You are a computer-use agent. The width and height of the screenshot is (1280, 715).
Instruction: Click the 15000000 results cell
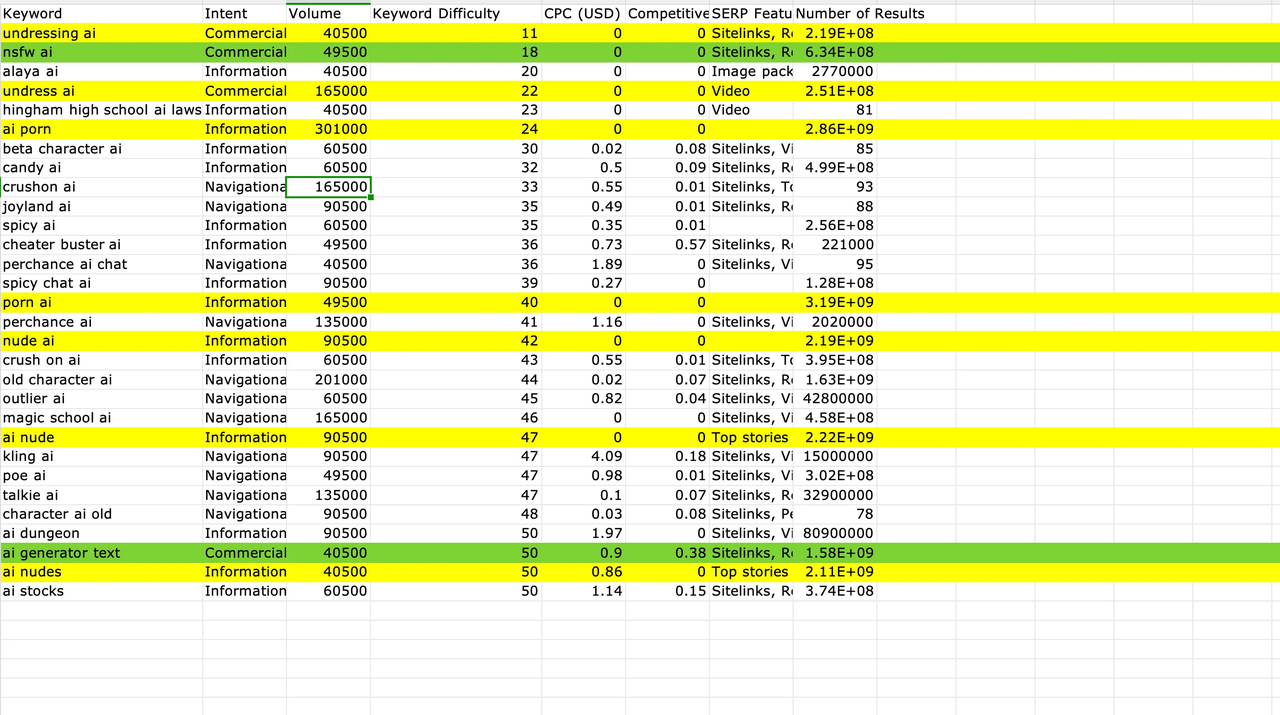(x=835, y=457)
